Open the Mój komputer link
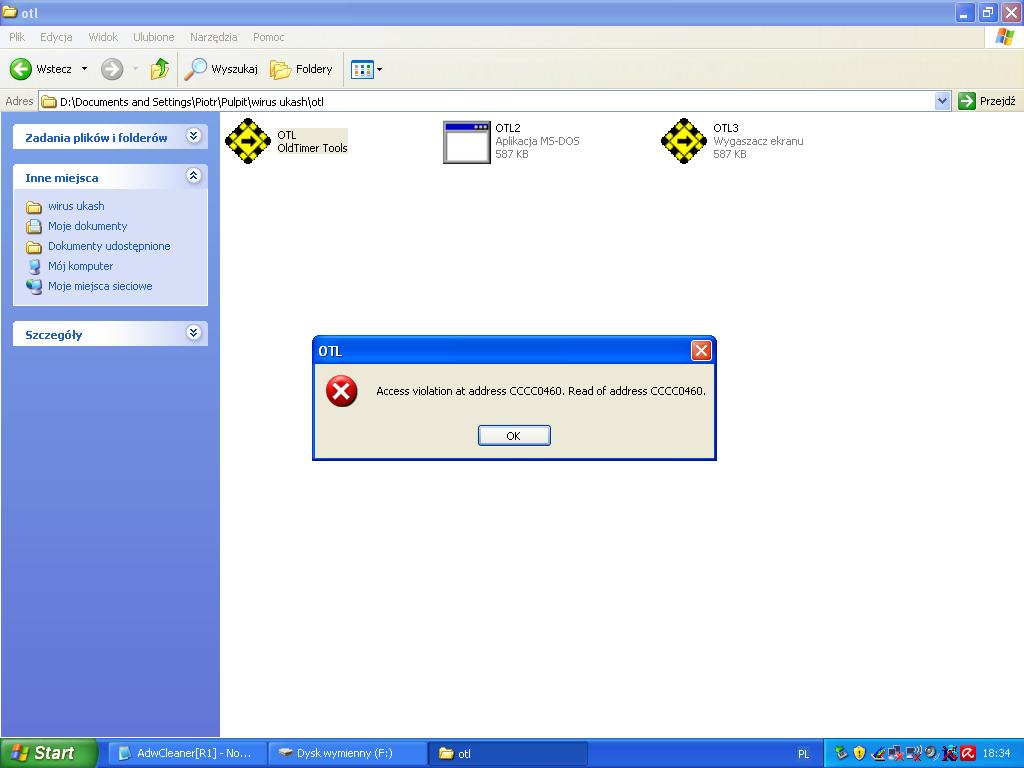 80,266
